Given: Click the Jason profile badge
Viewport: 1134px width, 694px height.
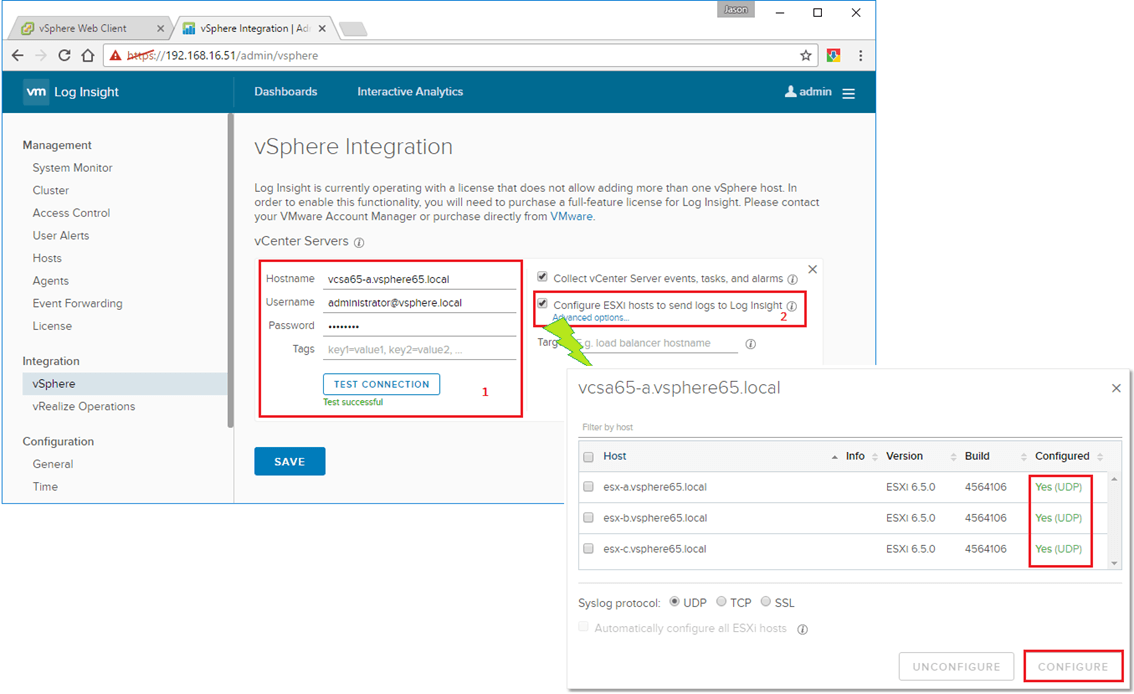Looking at the screenshot, I should point(736,10).
